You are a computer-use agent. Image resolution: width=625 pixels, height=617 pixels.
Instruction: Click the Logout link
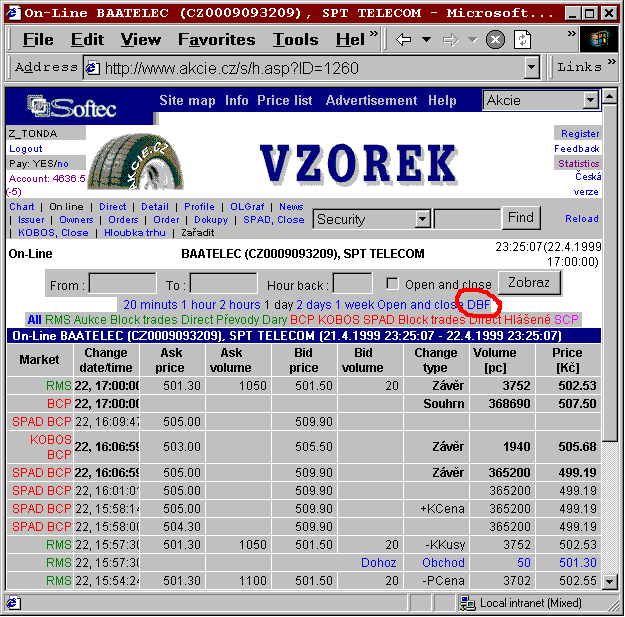[26, 149]
